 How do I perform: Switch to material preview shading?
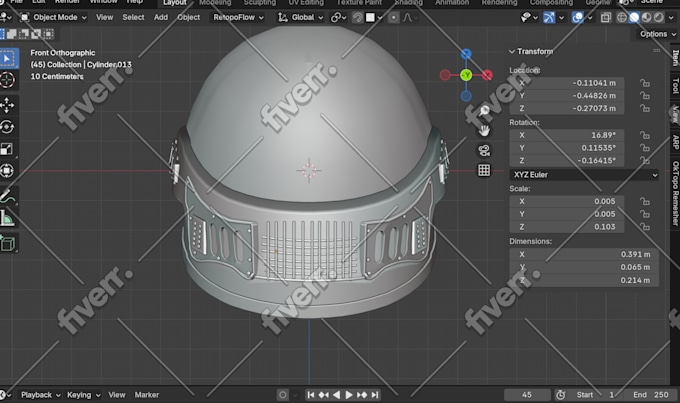click(x=647, y=17)
